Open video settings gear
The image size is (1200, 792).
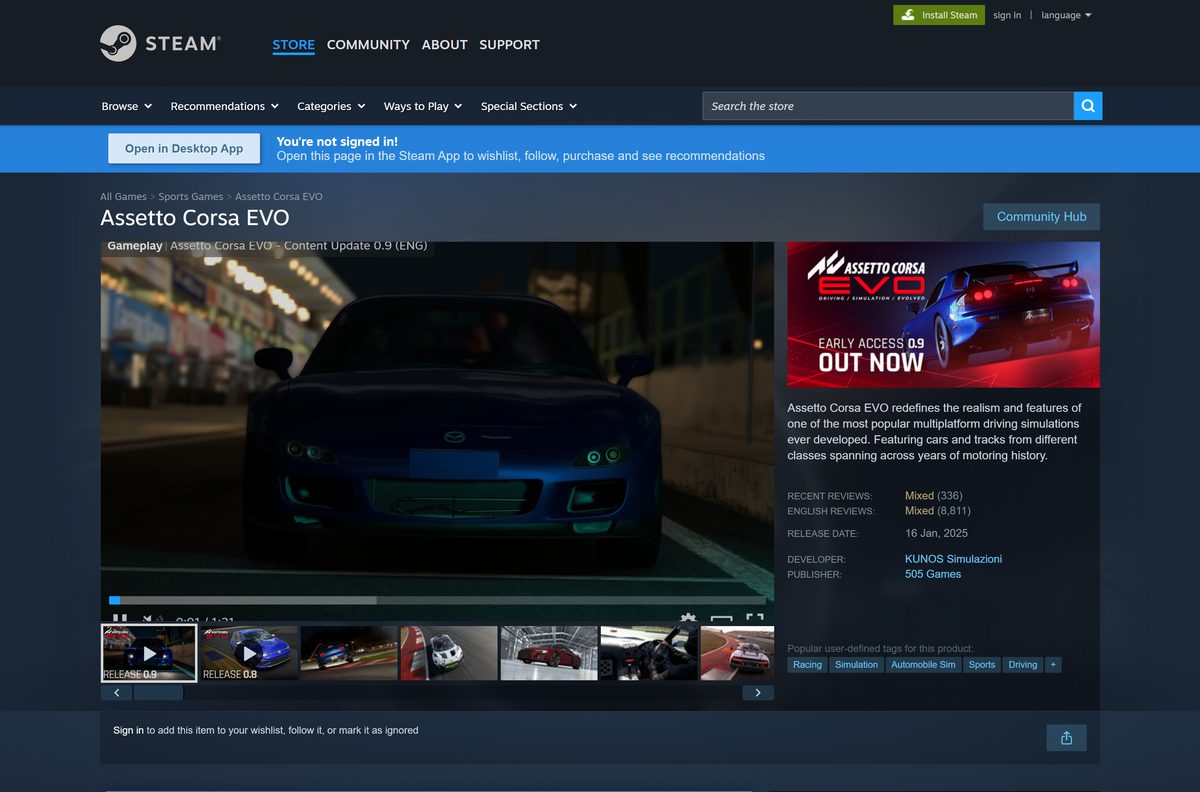click(x=687, y=619)
